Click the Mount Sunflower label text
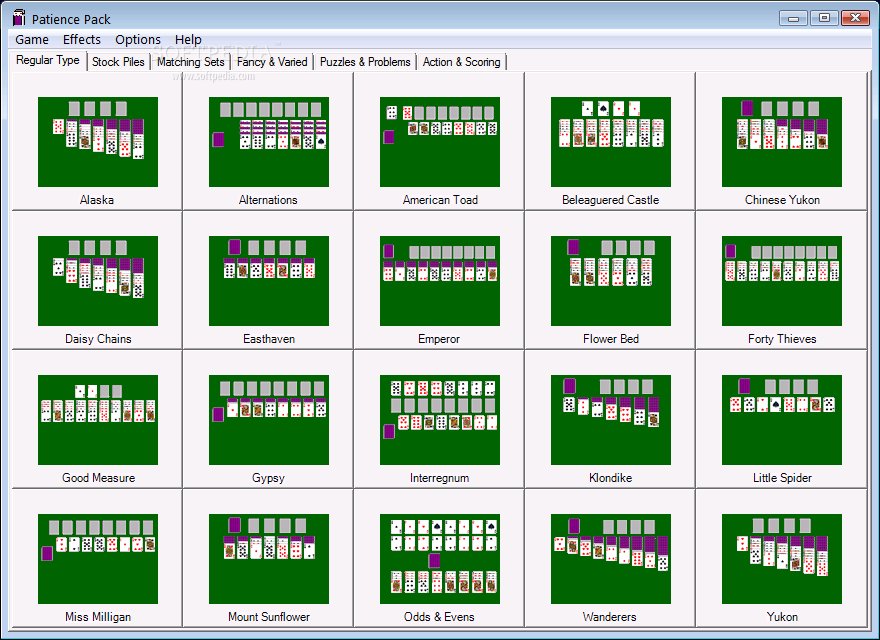880x640 pixels. (269, 616)
